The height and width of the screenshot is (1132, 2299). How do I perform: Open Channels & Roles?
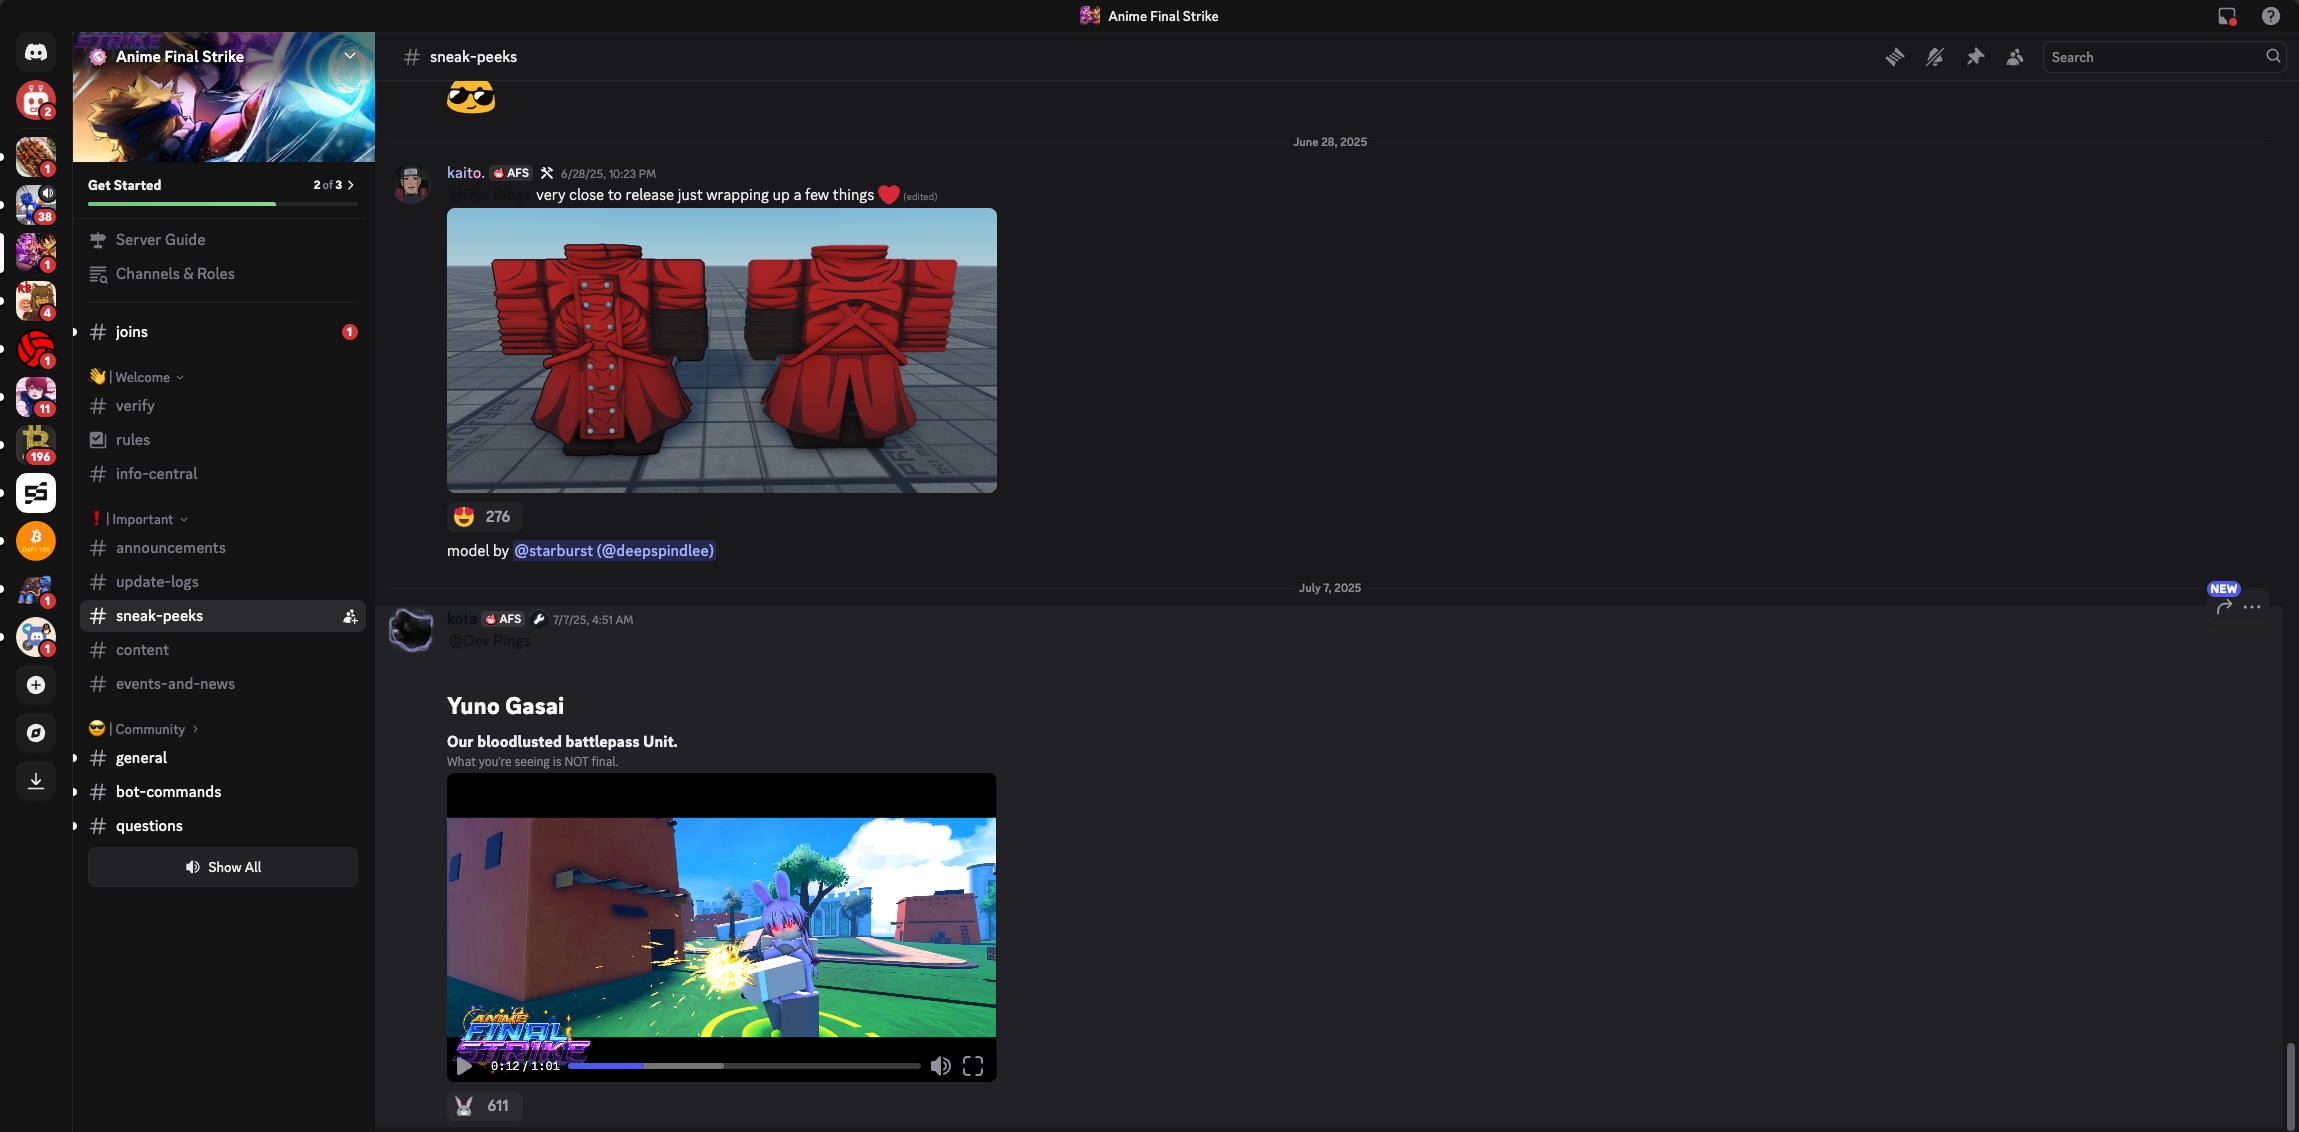coord(222,274)
